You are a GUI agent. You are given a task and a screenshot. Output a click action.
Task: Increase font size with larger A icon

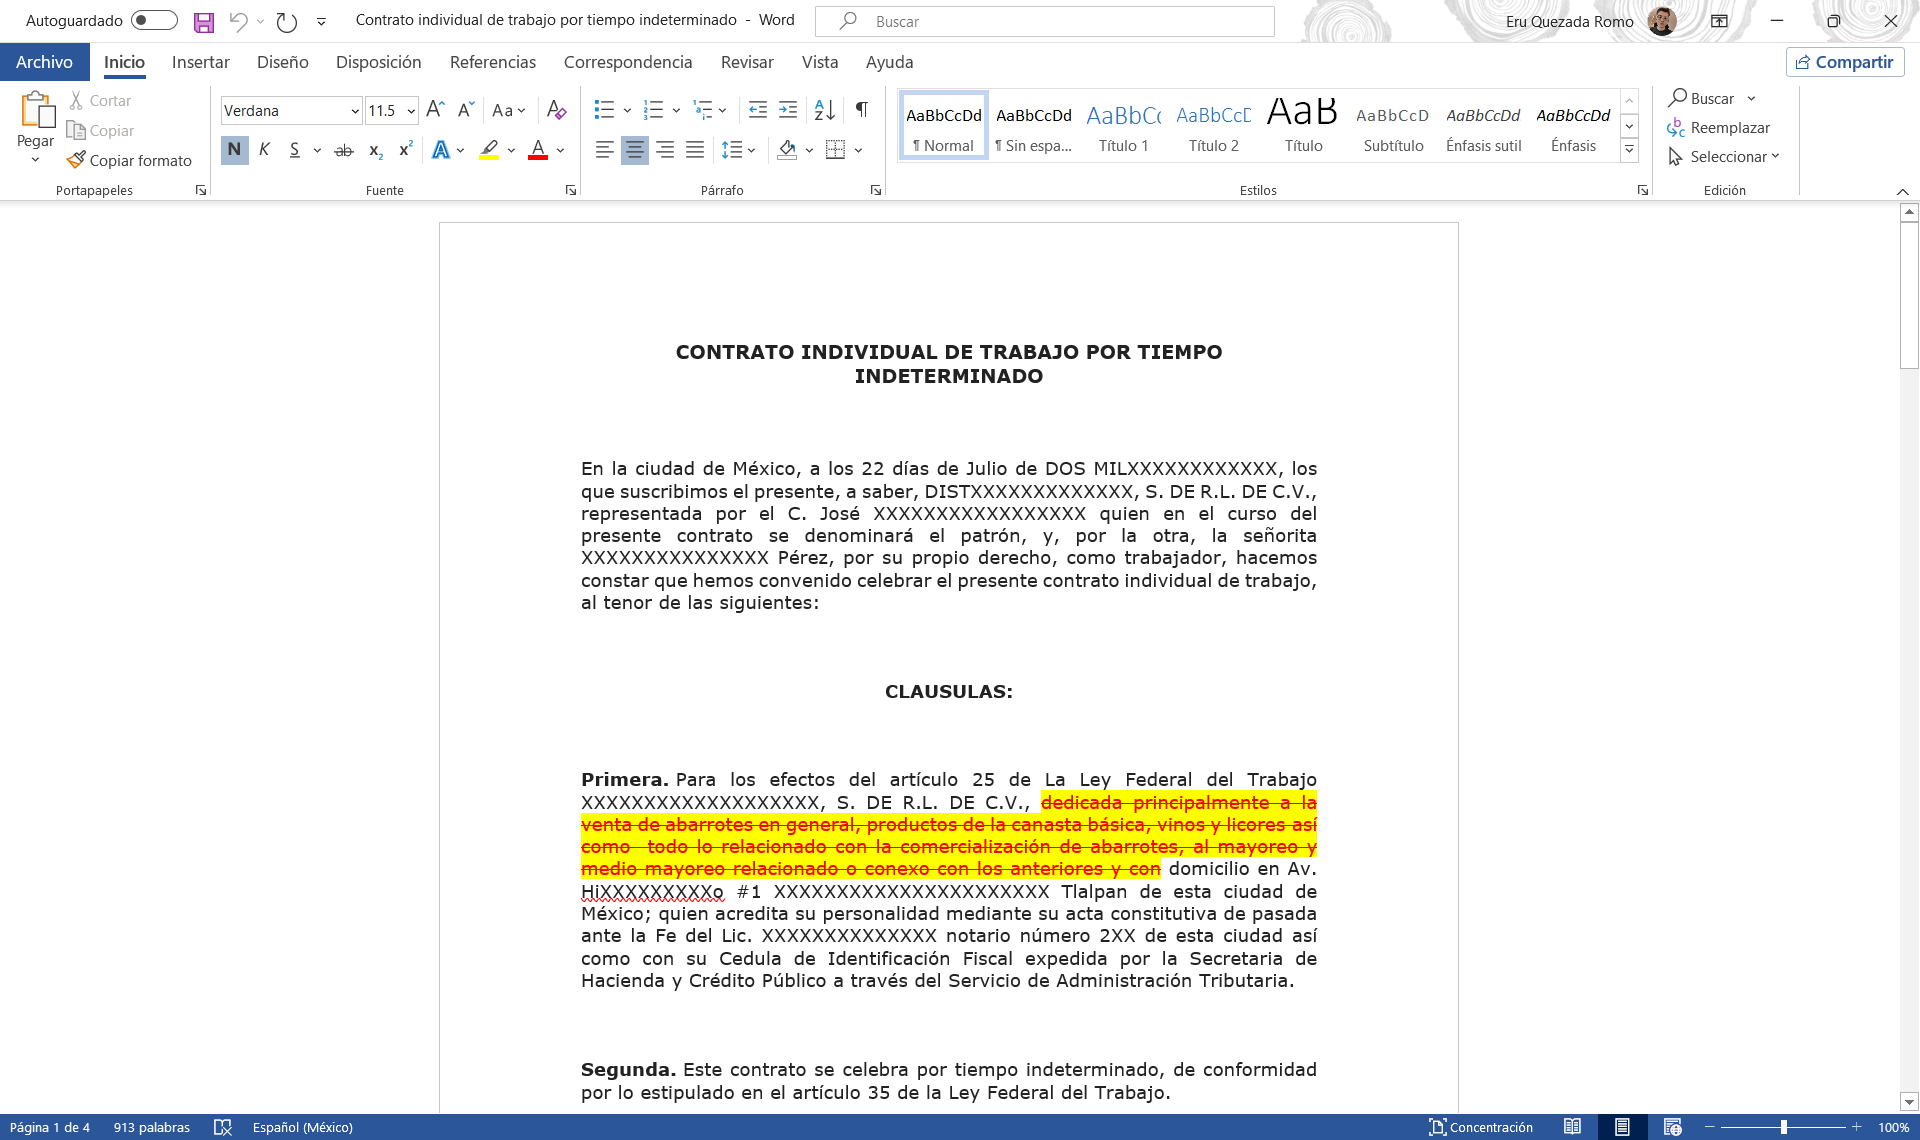coord(435,110)
